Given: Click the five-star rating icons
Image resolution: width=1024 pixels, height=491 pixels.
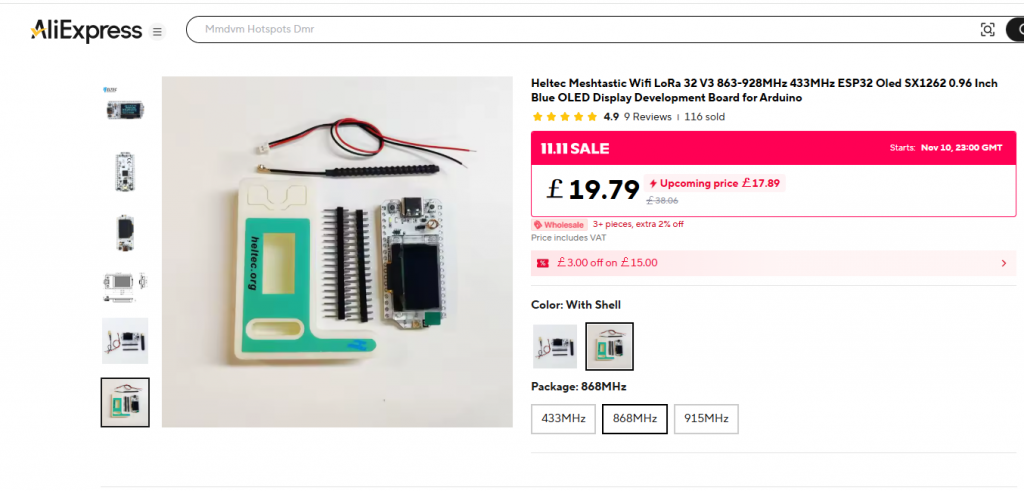Looking at the screenshot, I should click(565, 117).
